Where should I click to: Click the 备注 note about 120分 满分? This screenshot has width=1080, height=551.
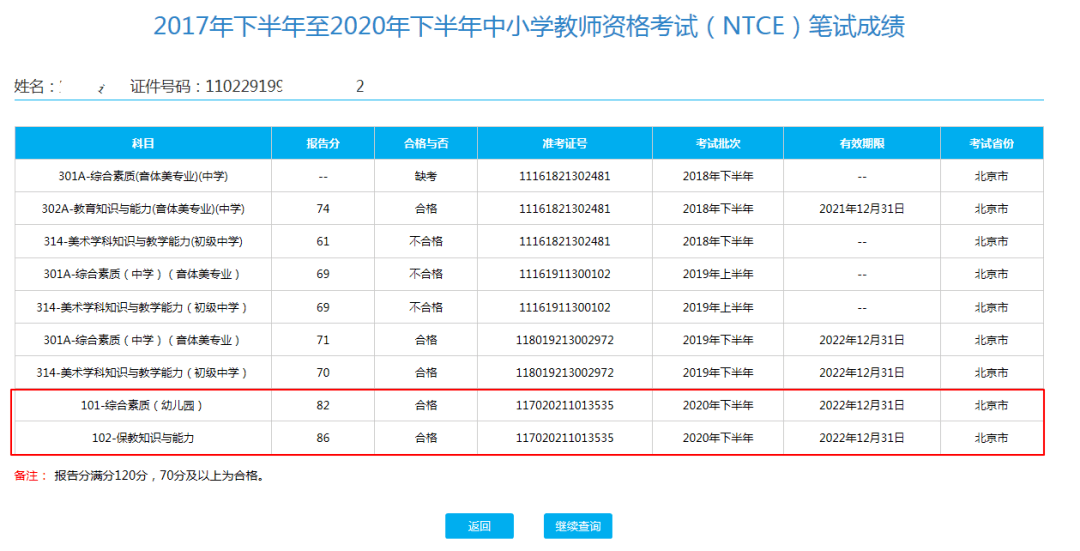tap(140, 476)
